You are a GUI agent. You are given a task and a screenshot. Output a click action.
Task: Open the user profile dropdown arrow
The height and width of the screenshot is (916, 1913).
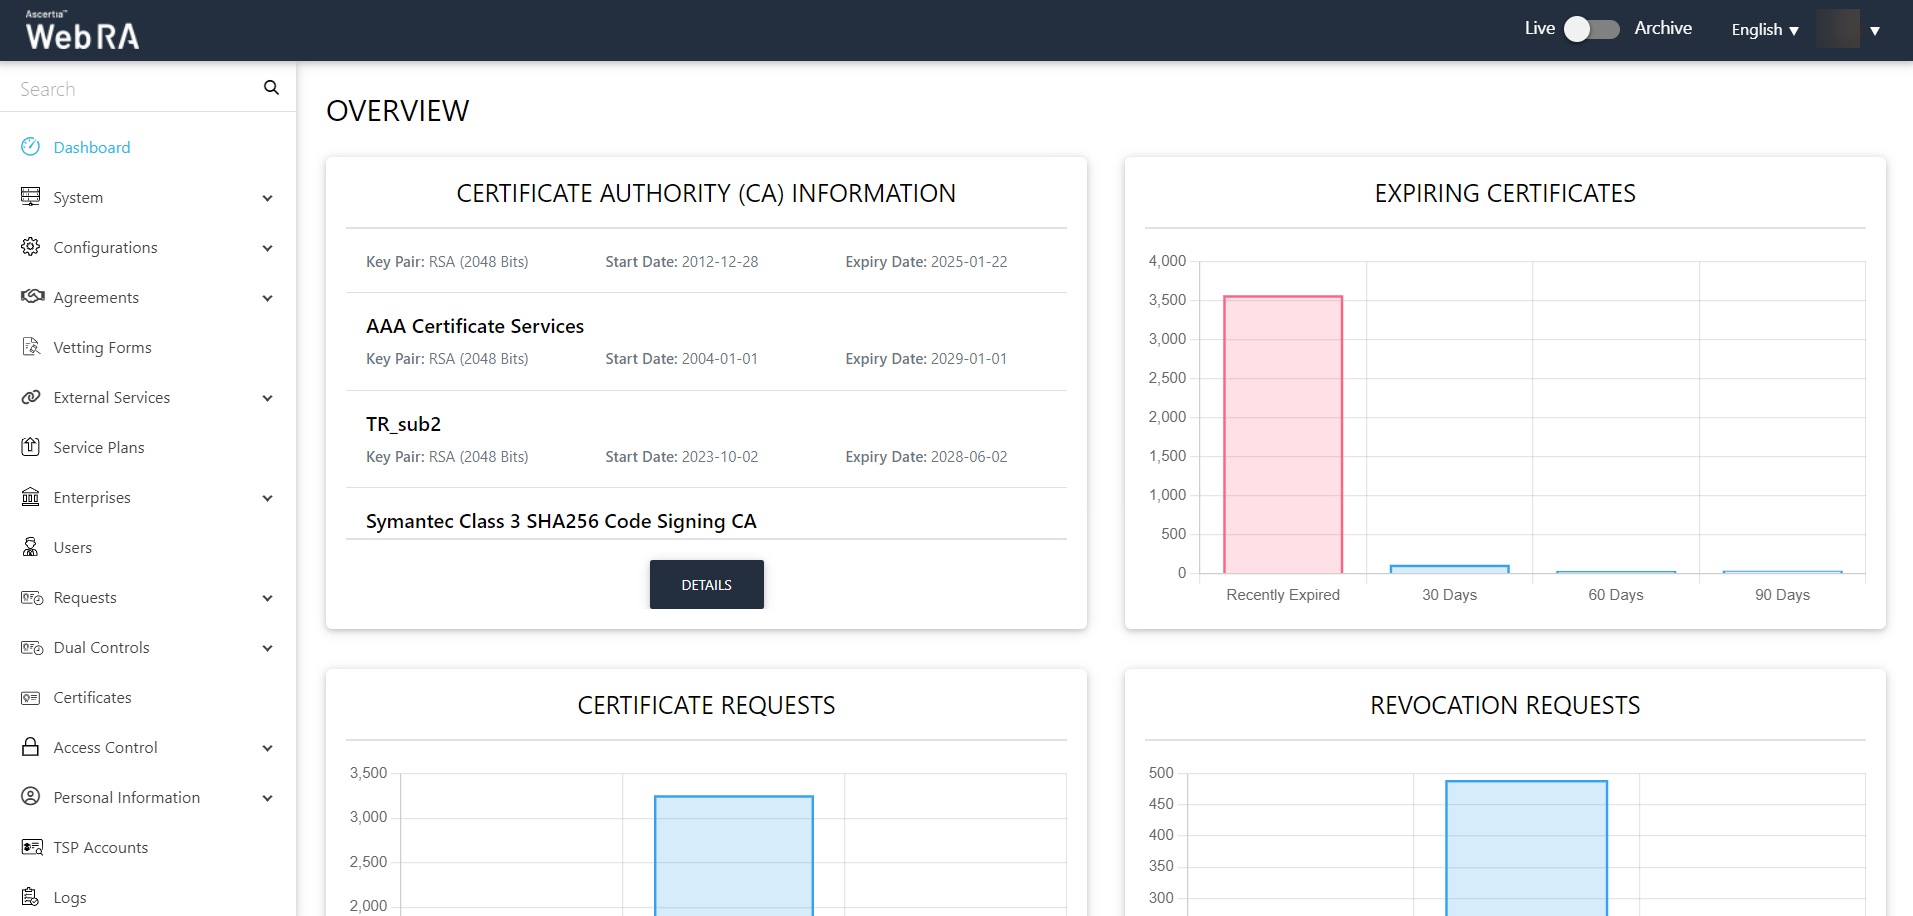tap(1875, 31)
